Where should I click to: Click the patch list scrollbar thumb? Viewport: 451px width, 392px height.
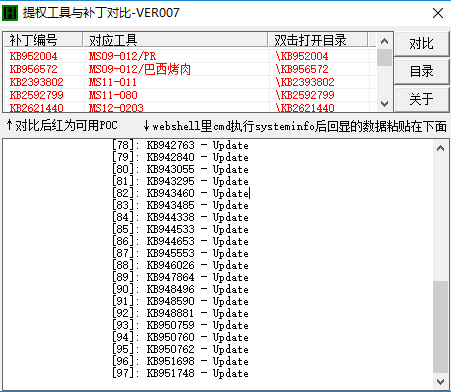tap(384, 58)
